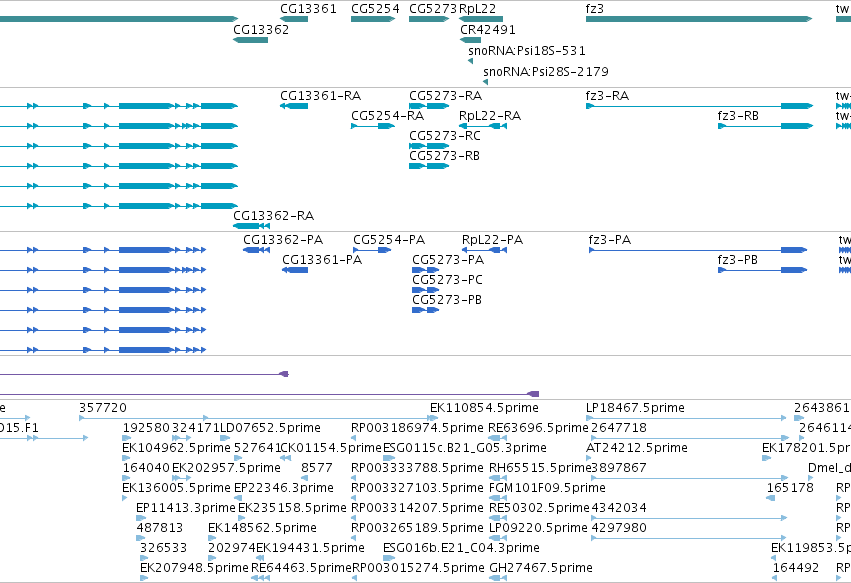Image resolution: width=851 pixels, height=583 pixels.
Task: Click the CG13361-RA transcript
Action: click(x=294, y=106)
